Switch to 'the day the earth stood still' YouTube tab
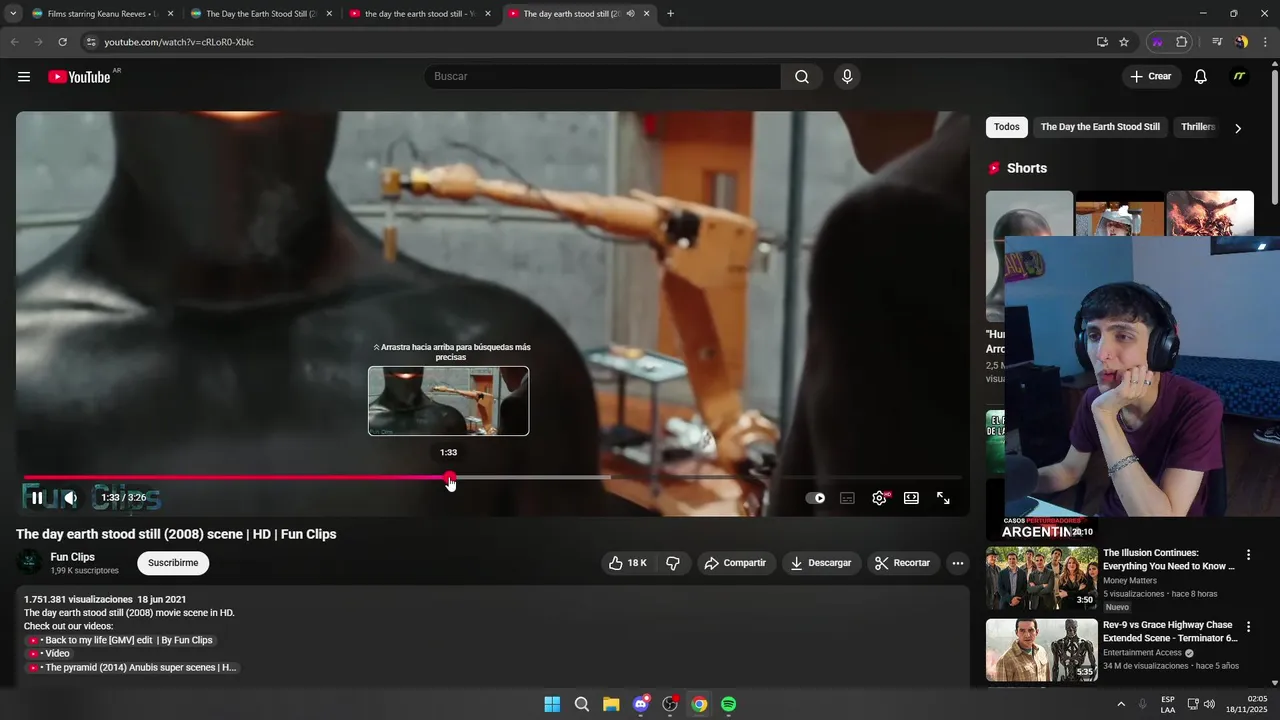The image size is (1280, 720). tap(419, 14)
